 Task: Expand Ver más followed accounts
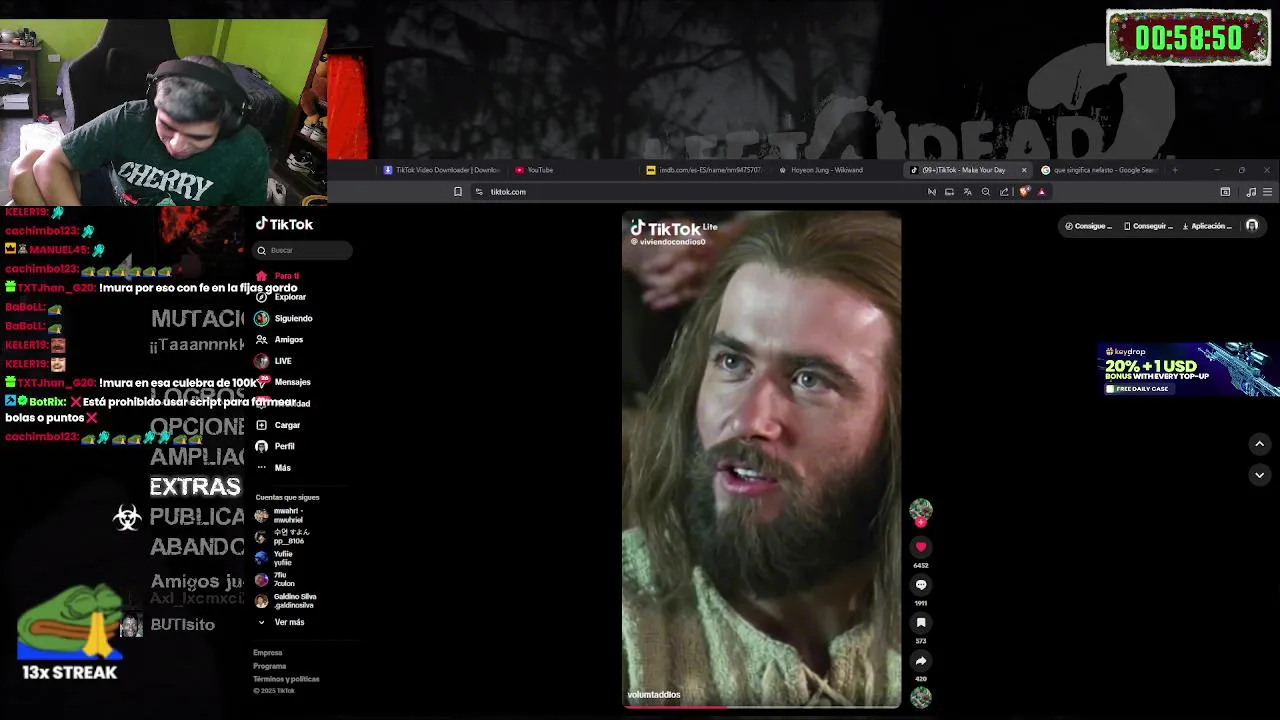(281, 622)
